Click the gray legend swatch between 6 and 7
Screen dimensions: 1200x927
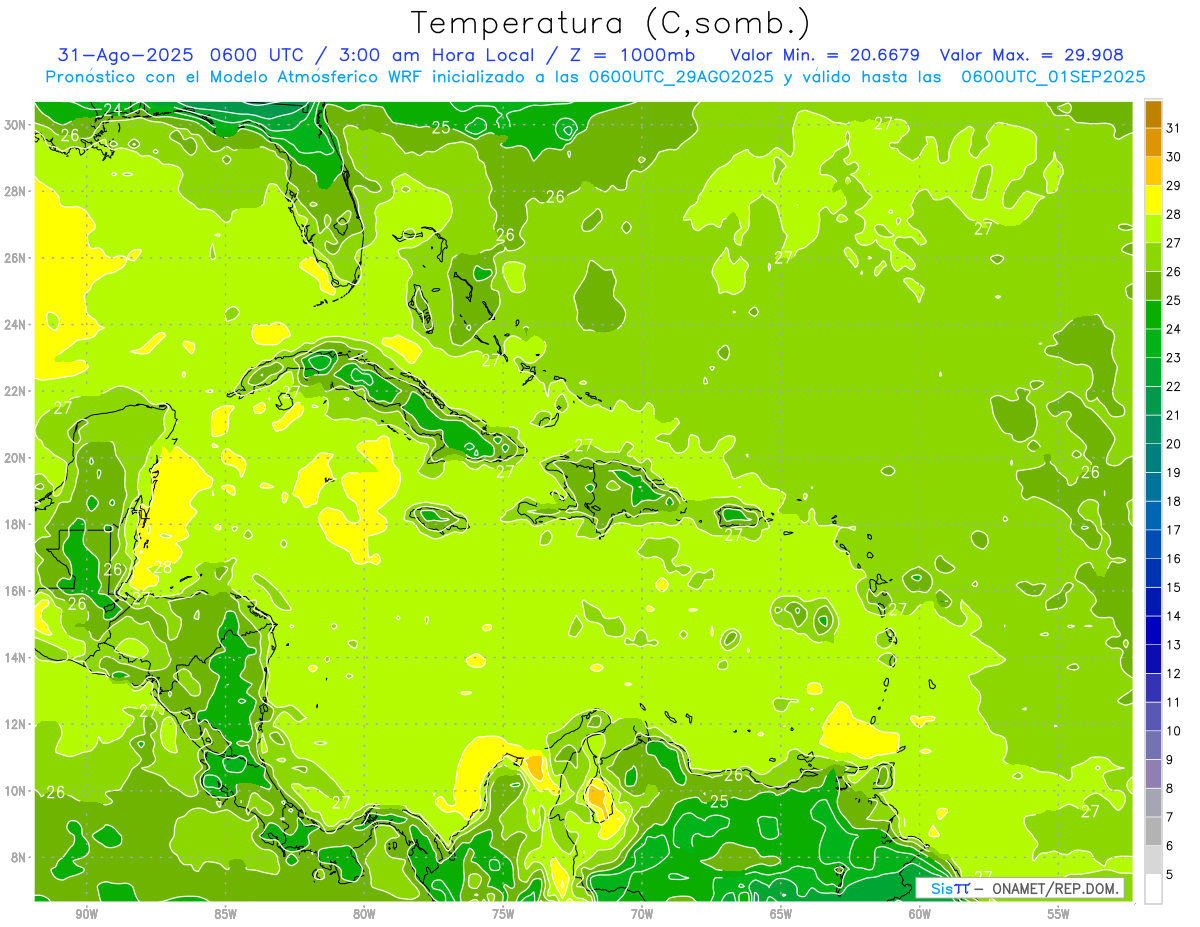1153,831
